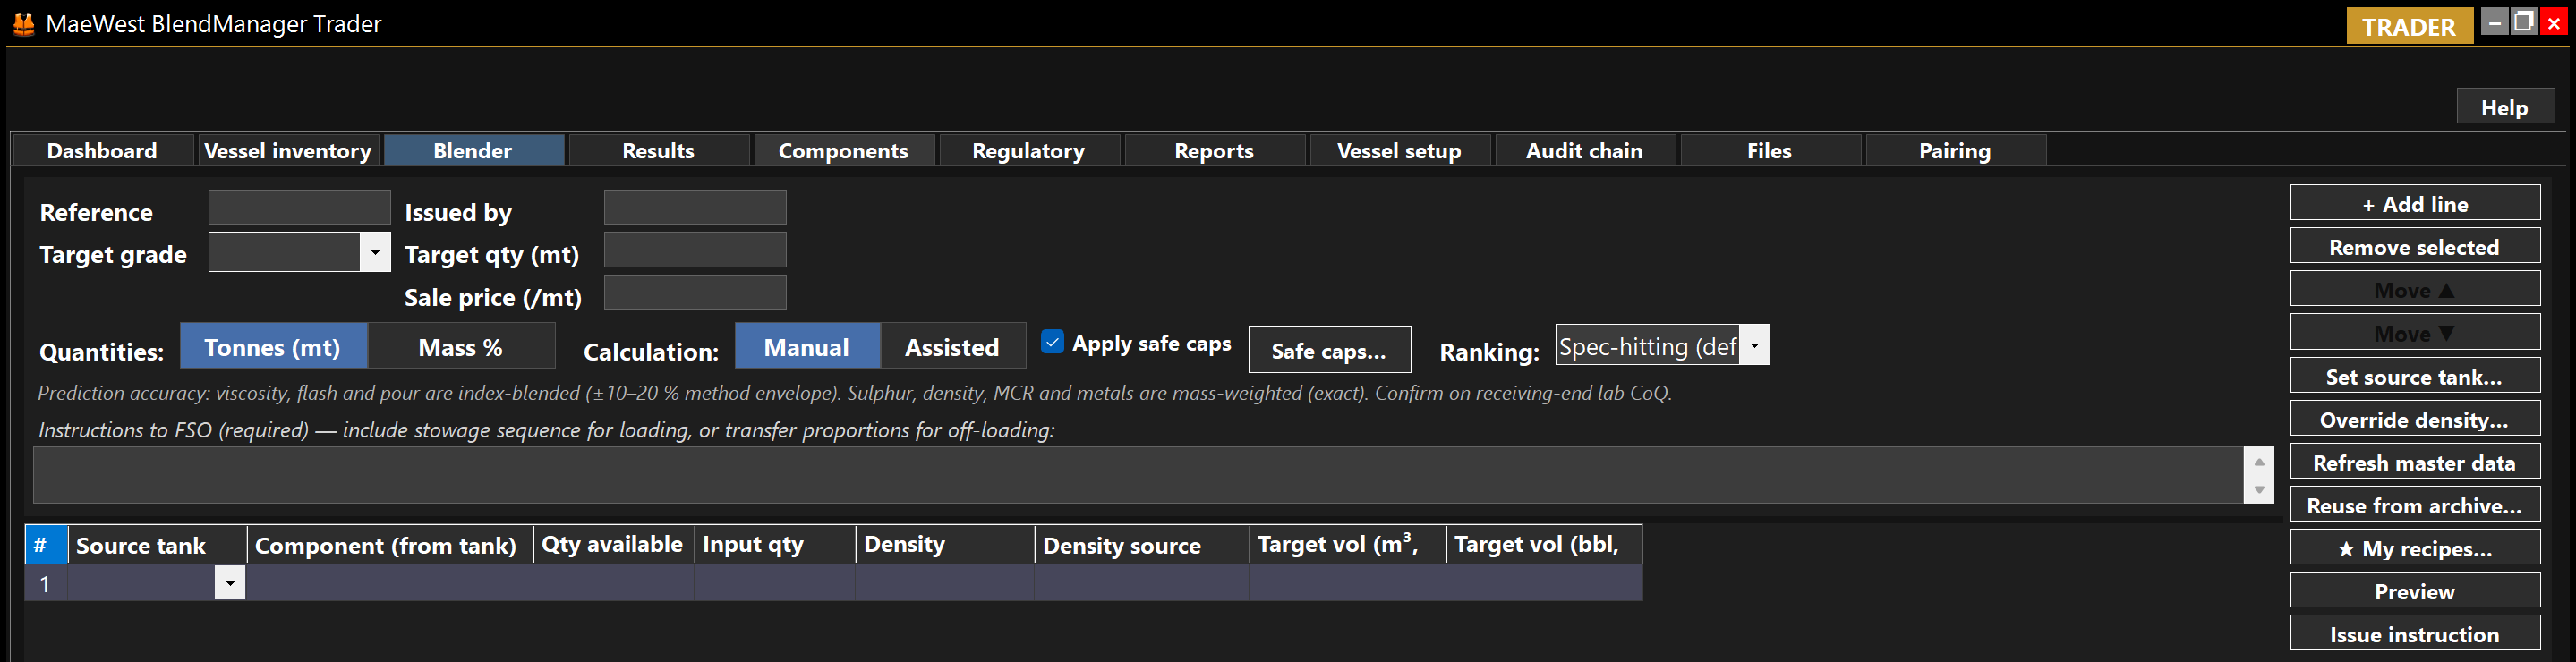Go to the Components tab
The image size is (2576, 662).
point(843,150)
